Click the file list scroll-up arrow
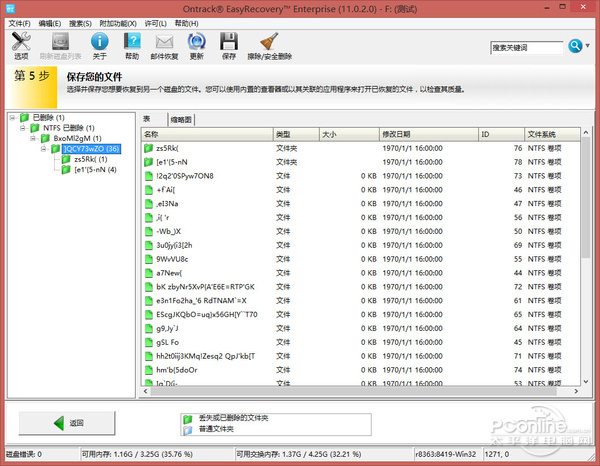Screen dimensions: 600x466 click(585, 132)
